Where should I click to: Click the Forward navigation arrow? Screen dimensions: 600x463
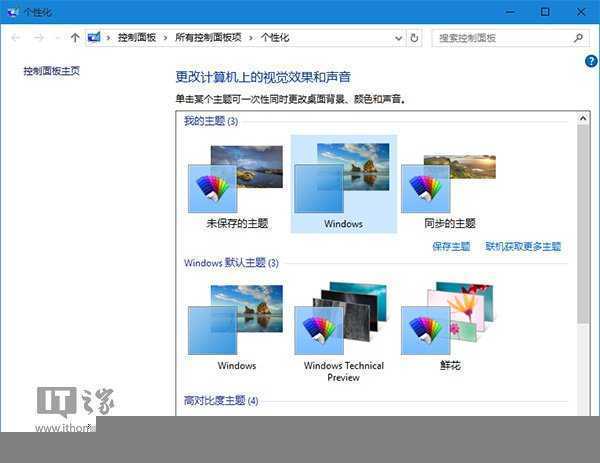point(38,37)
